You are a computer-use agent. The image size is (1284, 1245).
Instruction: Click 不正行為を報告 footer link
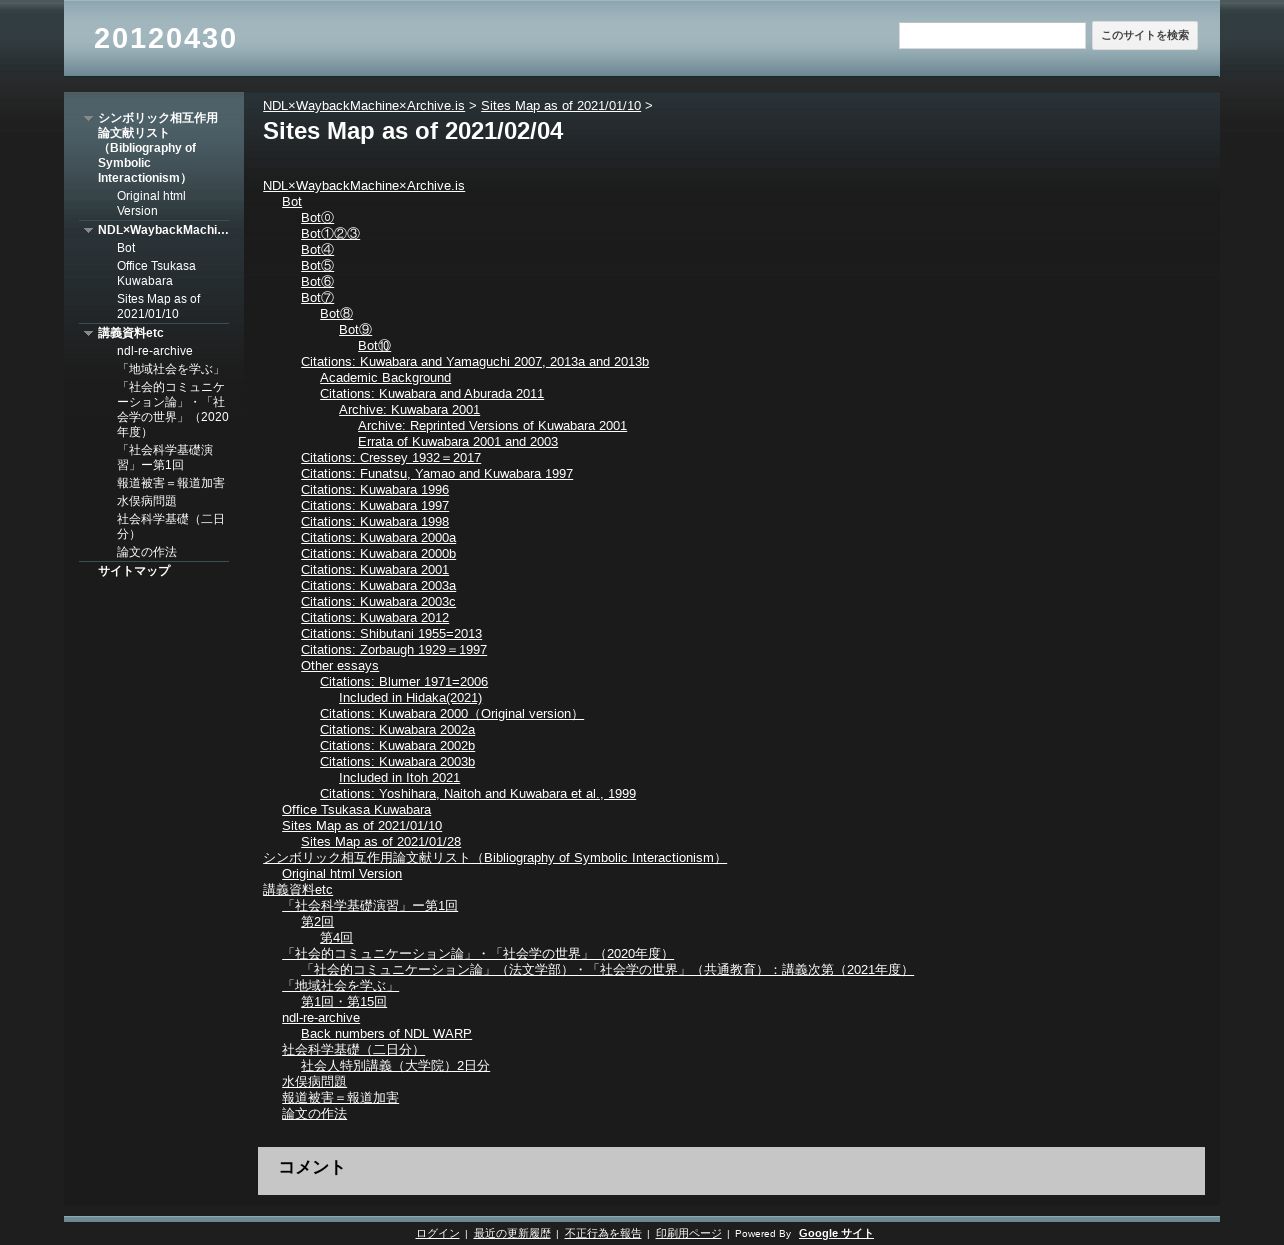[603, 1233]
